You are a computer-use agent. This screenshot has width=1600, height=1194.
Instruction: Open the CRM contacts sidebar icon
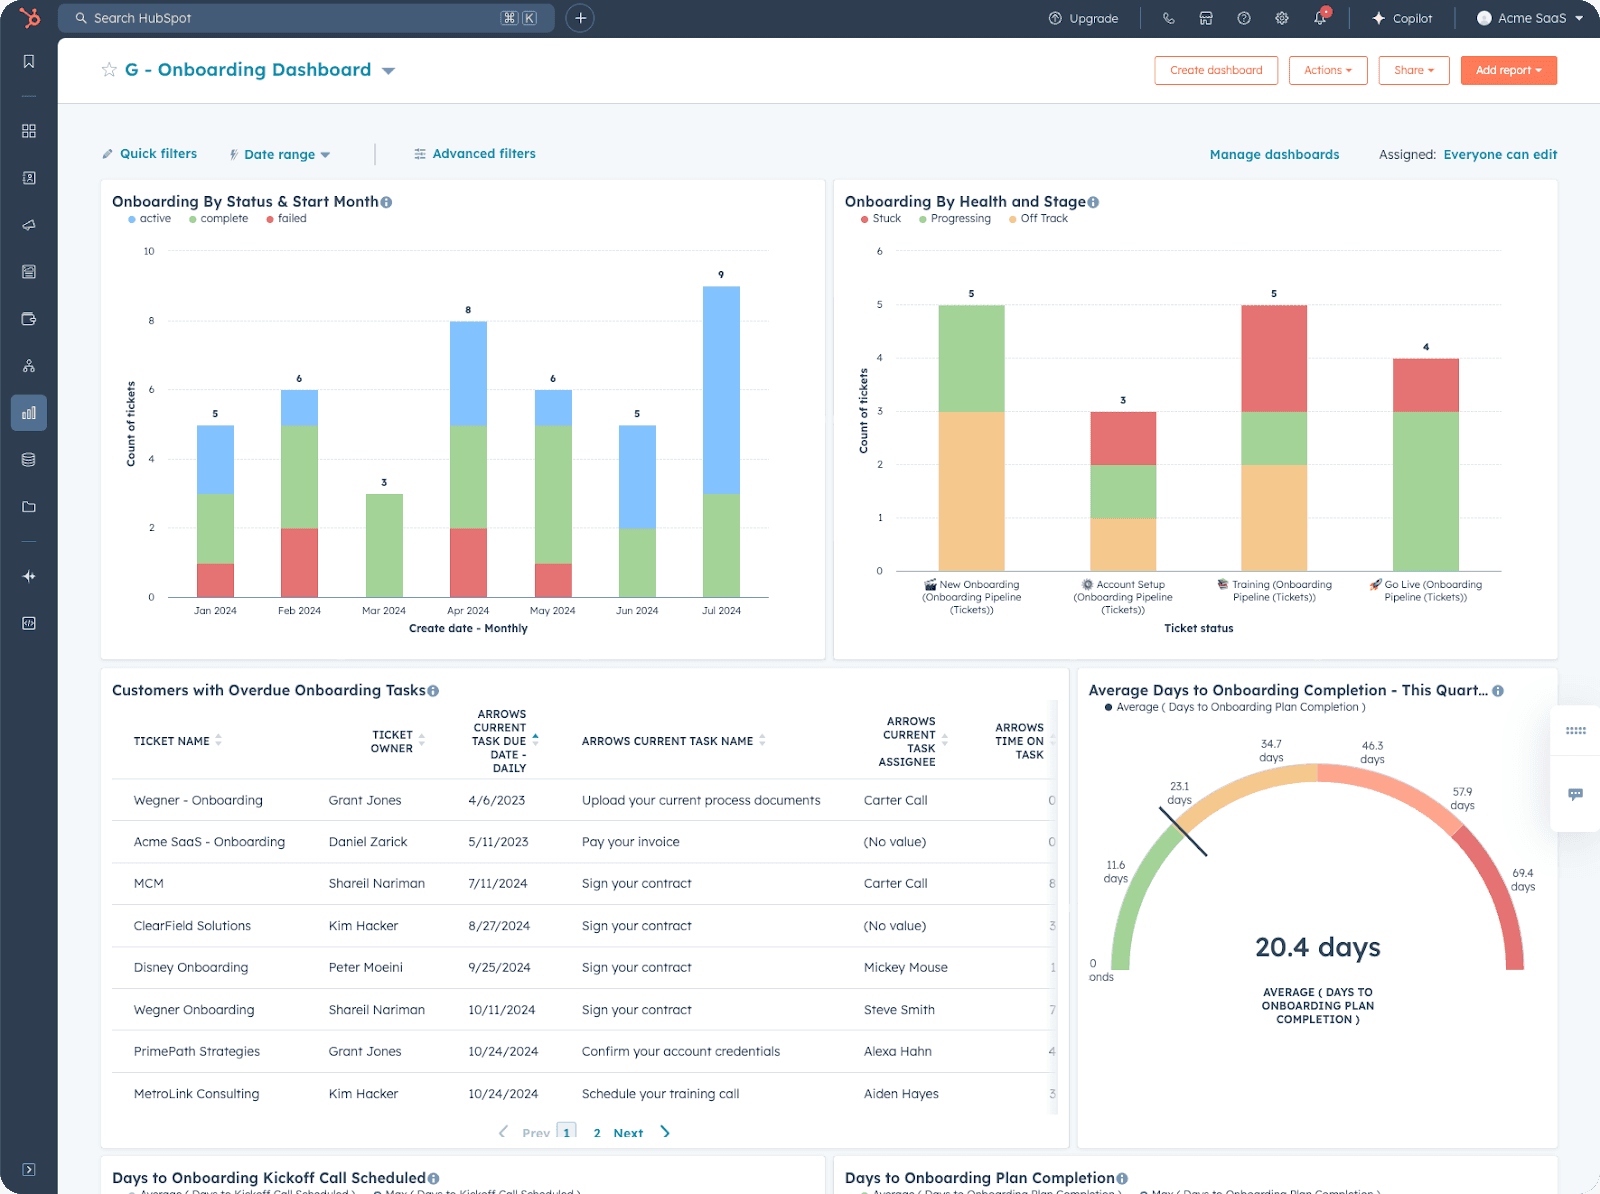(x=29, y=178)
